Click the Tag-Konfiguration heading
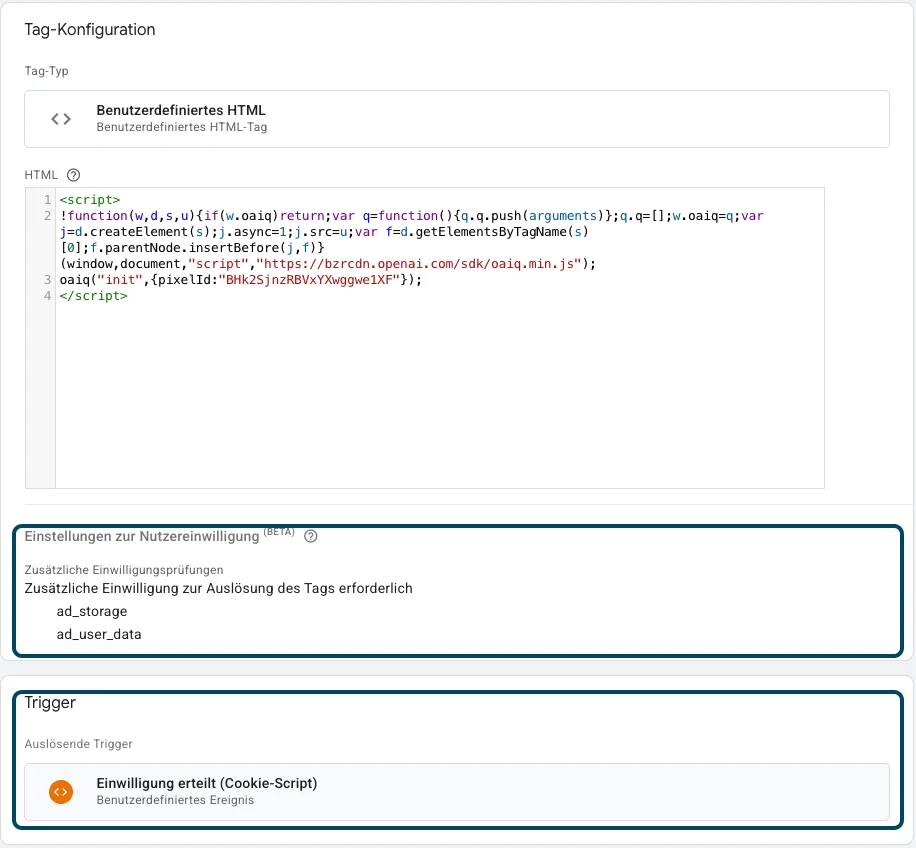The width and height of the screenshot is (916, 848). 90,30
